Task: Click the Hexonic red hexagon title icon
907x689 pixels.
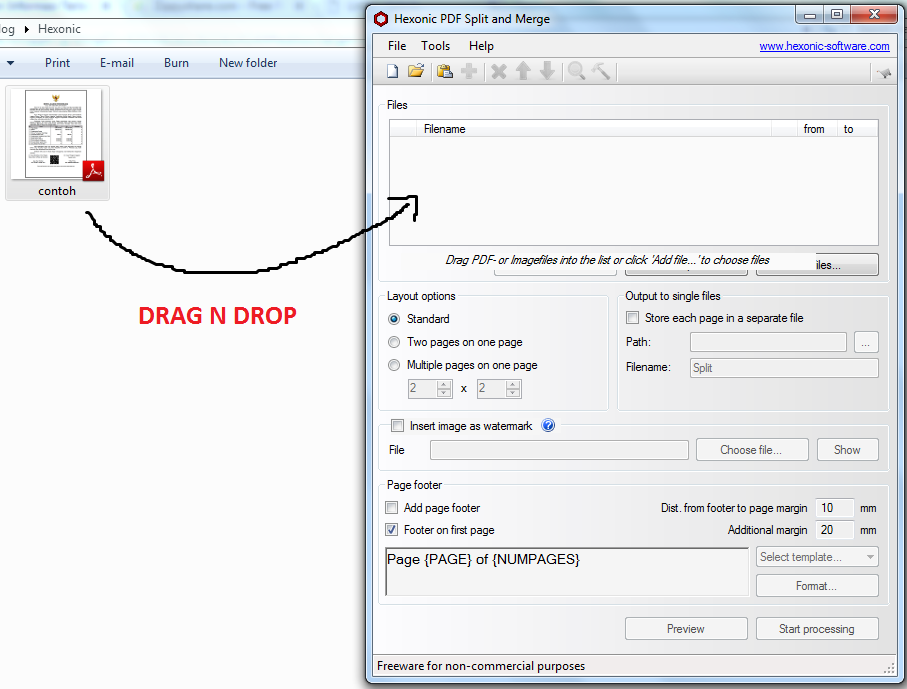Action: 381,19
